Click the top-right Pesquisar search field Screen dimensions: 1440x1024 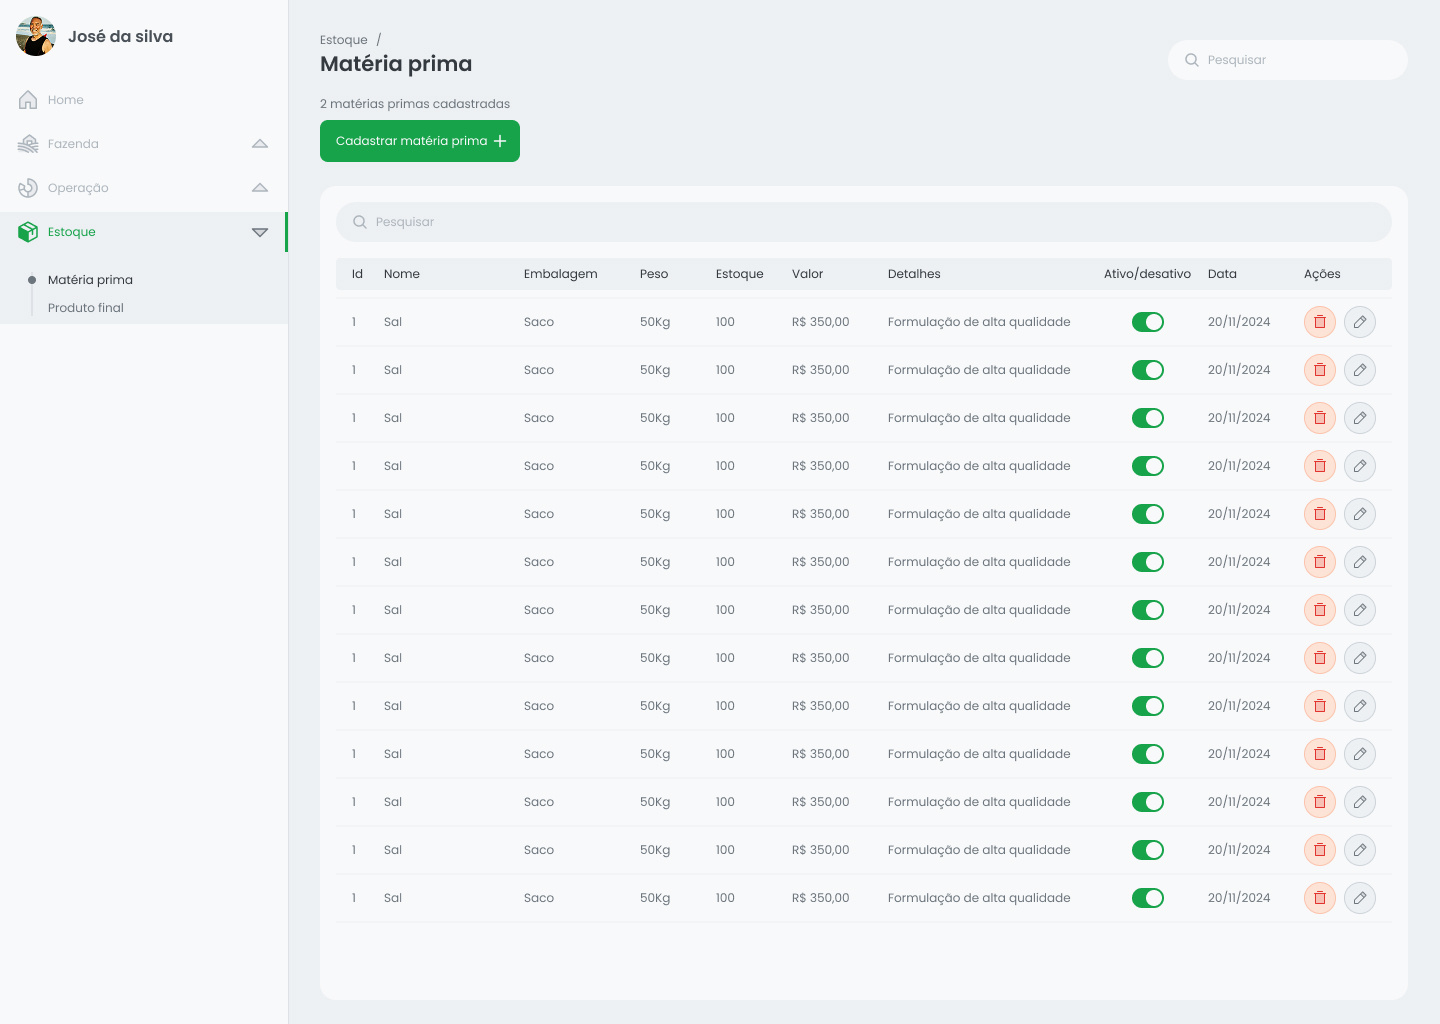[1288, 60]
